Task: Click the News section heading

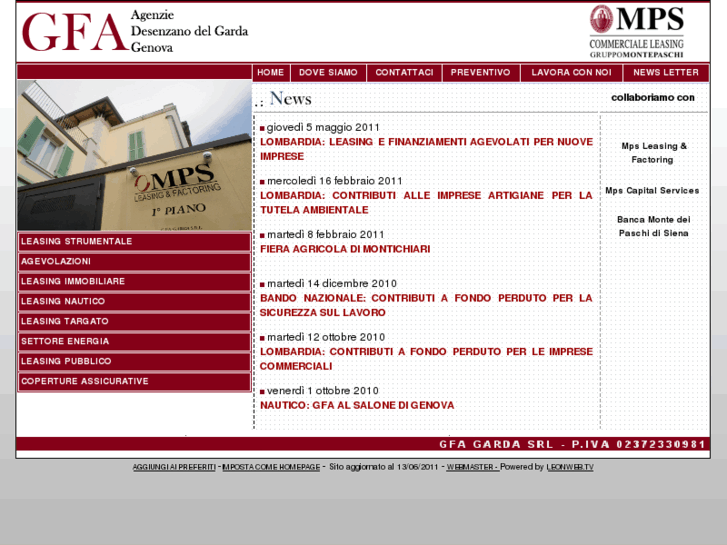Action: (x=290, y=98)
